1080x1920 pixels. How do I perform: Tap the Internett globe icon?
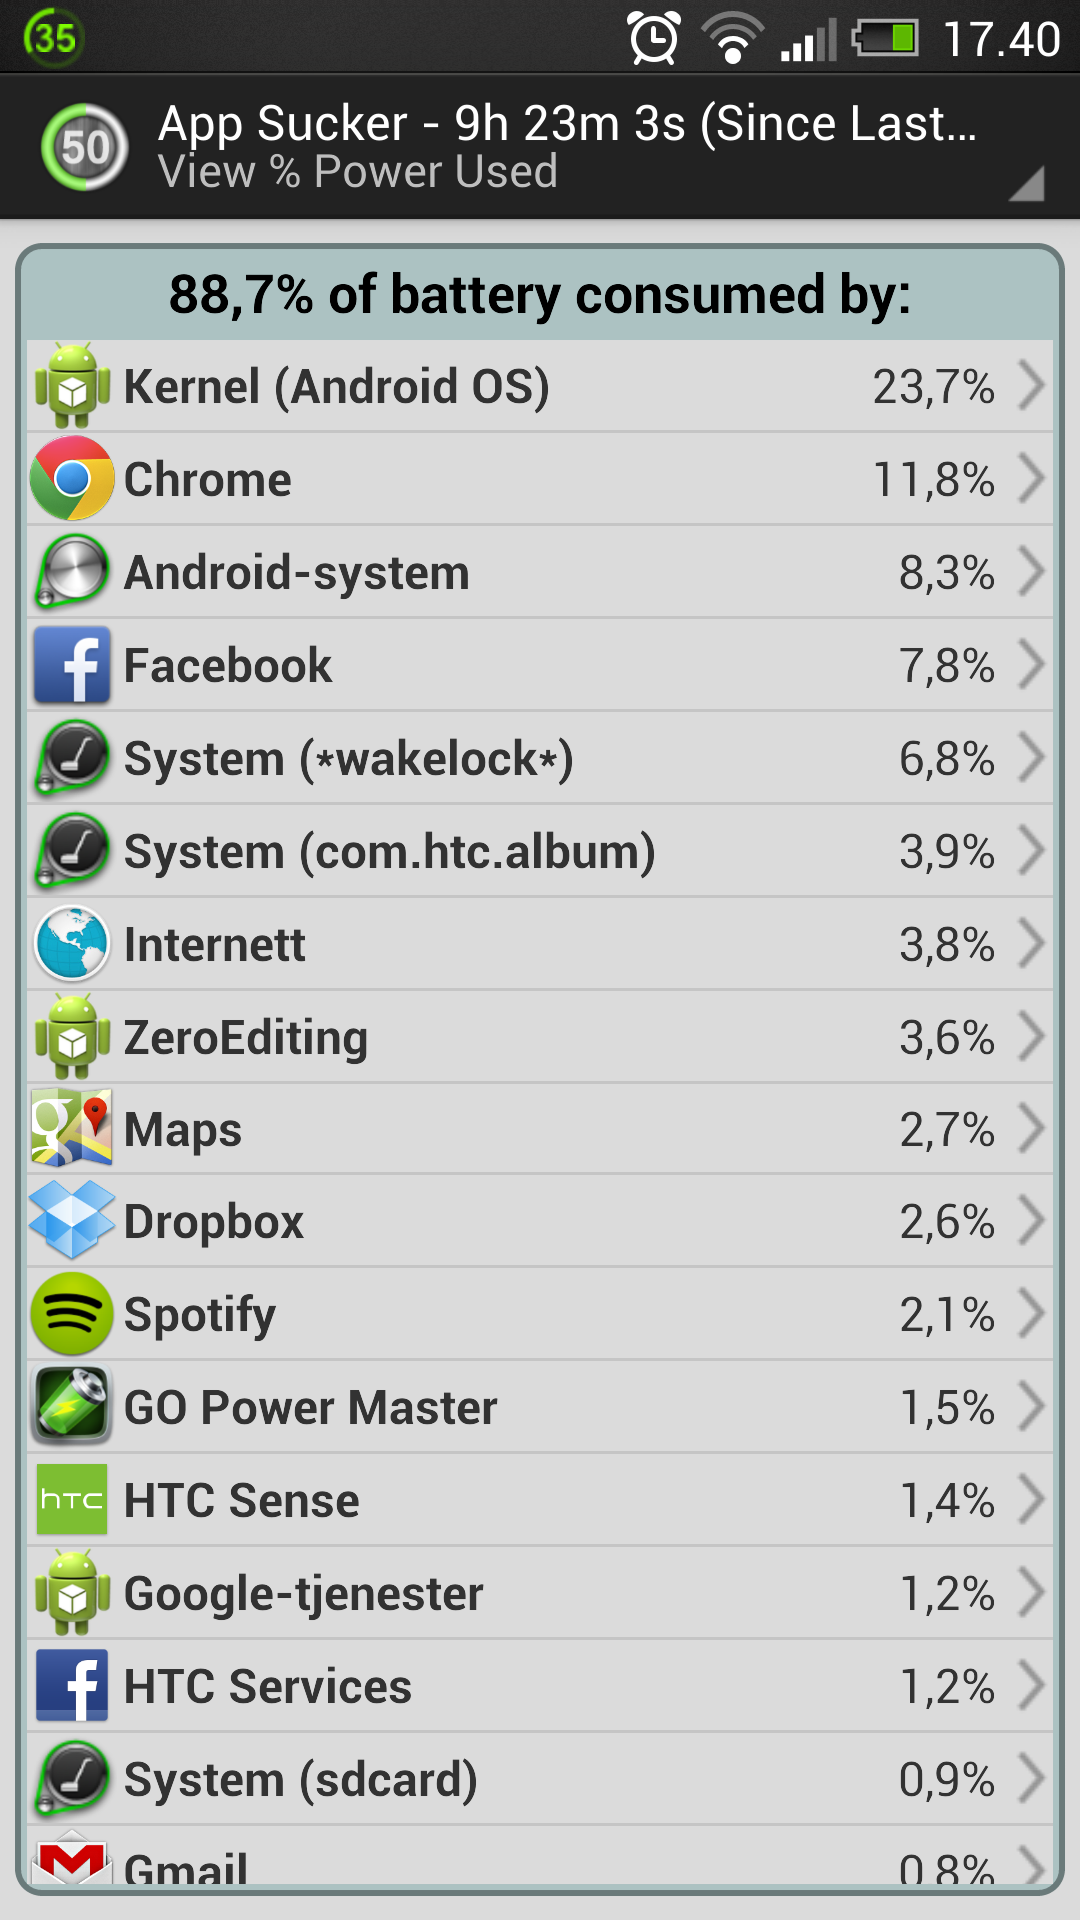(x=72, y=943)
